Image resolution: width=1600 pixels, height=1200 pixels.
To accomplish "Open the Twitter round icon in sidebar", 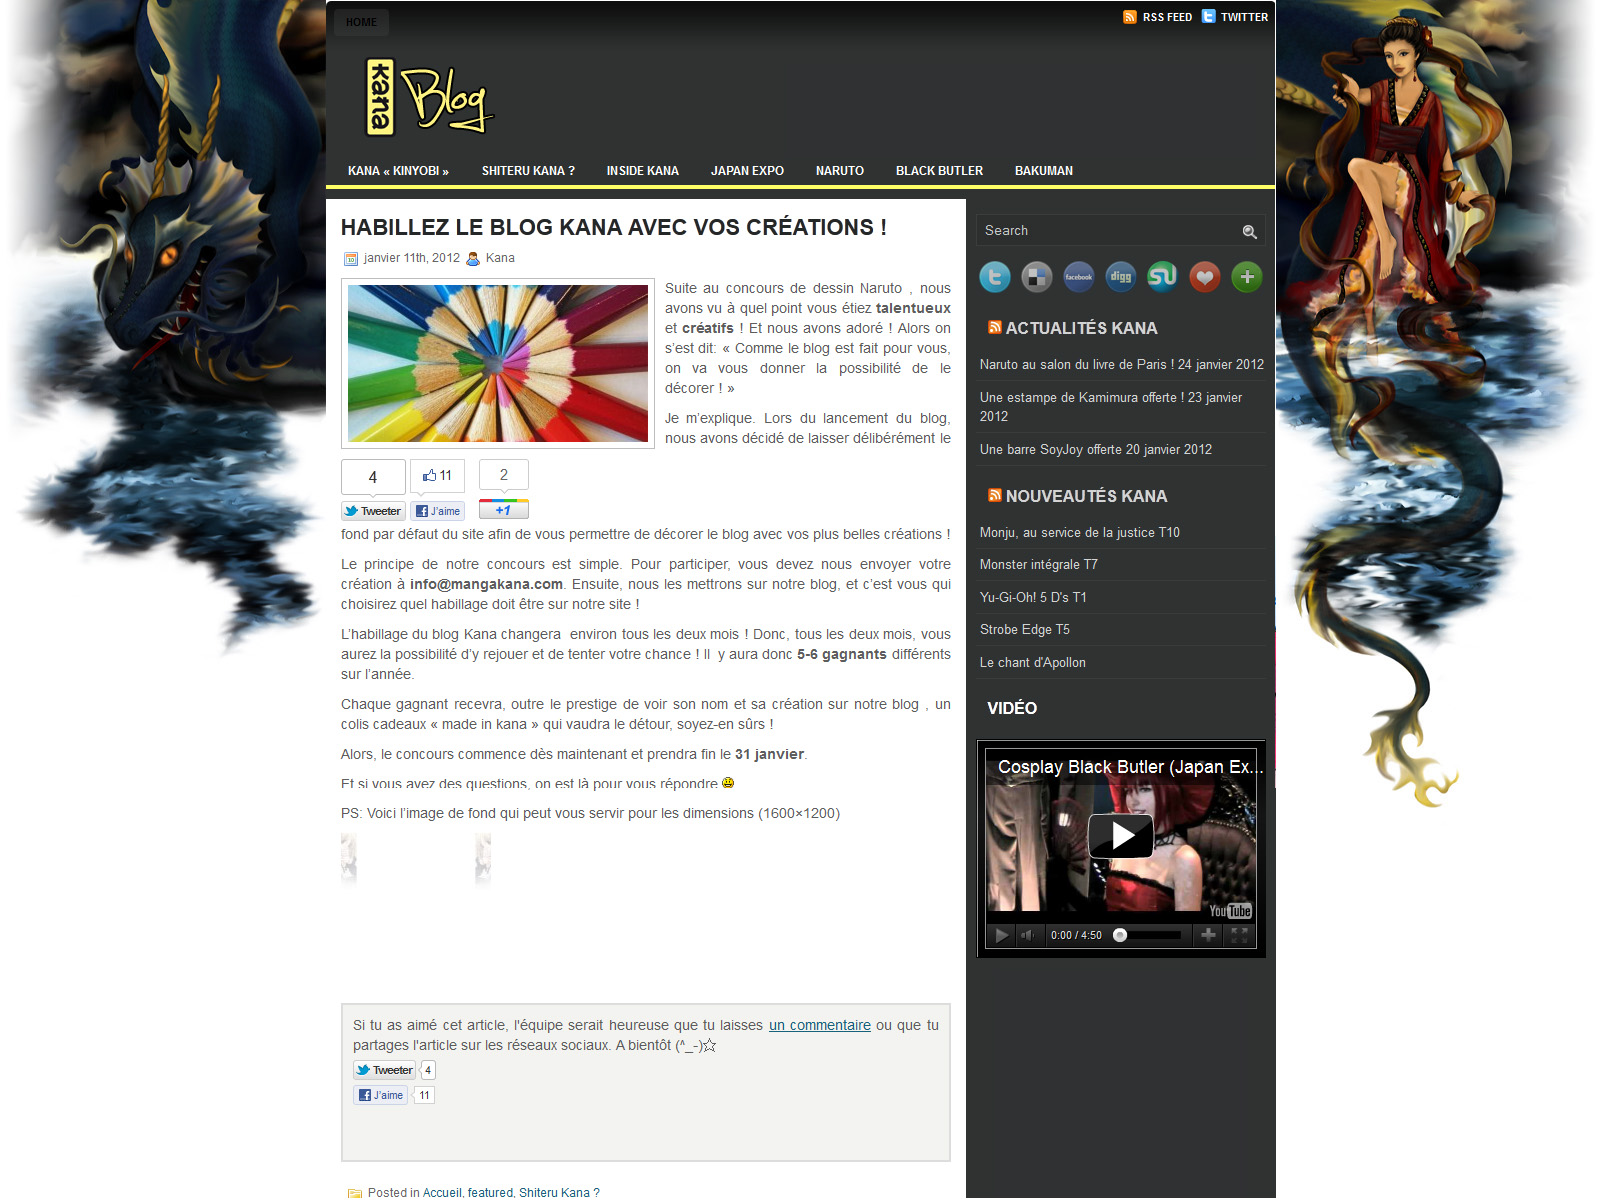I will click(x=994, y=277).
